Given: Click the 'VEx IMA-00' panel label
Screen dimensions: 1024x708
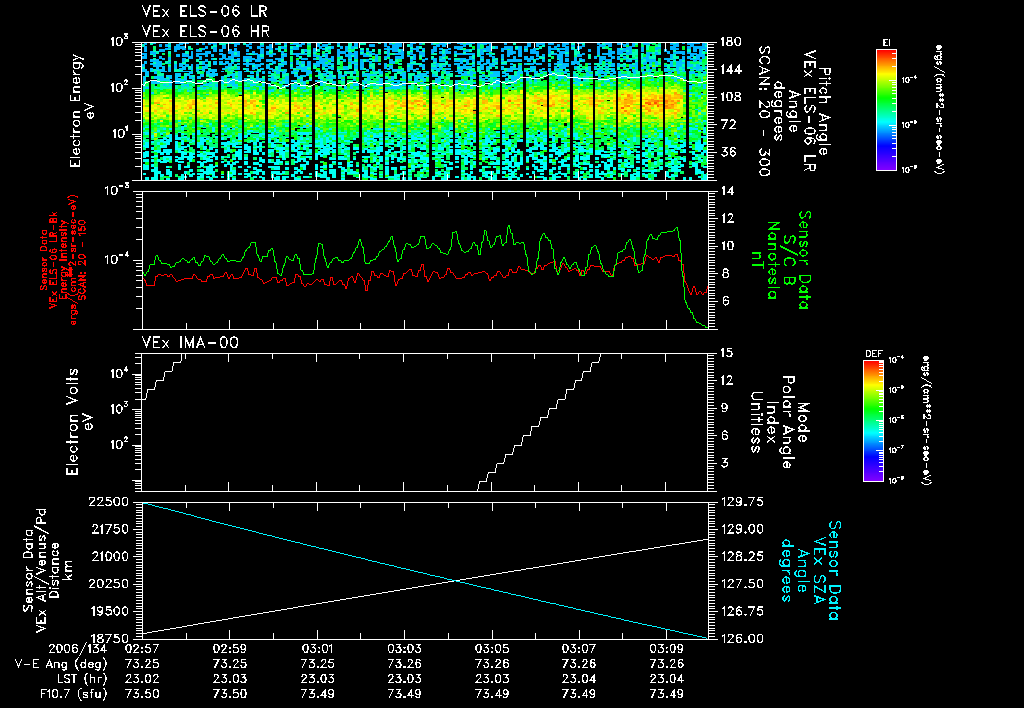Looking at the screenshot, I should coord(190,342).
